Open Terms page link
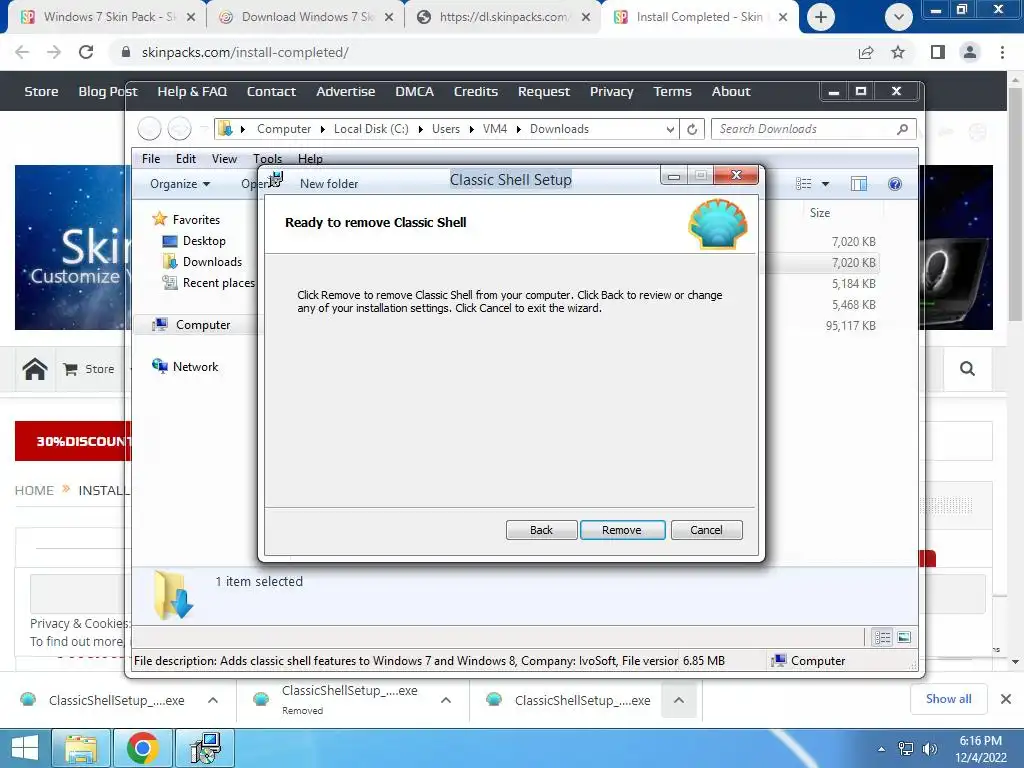This screenshot has width=1024, height=768. pos(672,91)
